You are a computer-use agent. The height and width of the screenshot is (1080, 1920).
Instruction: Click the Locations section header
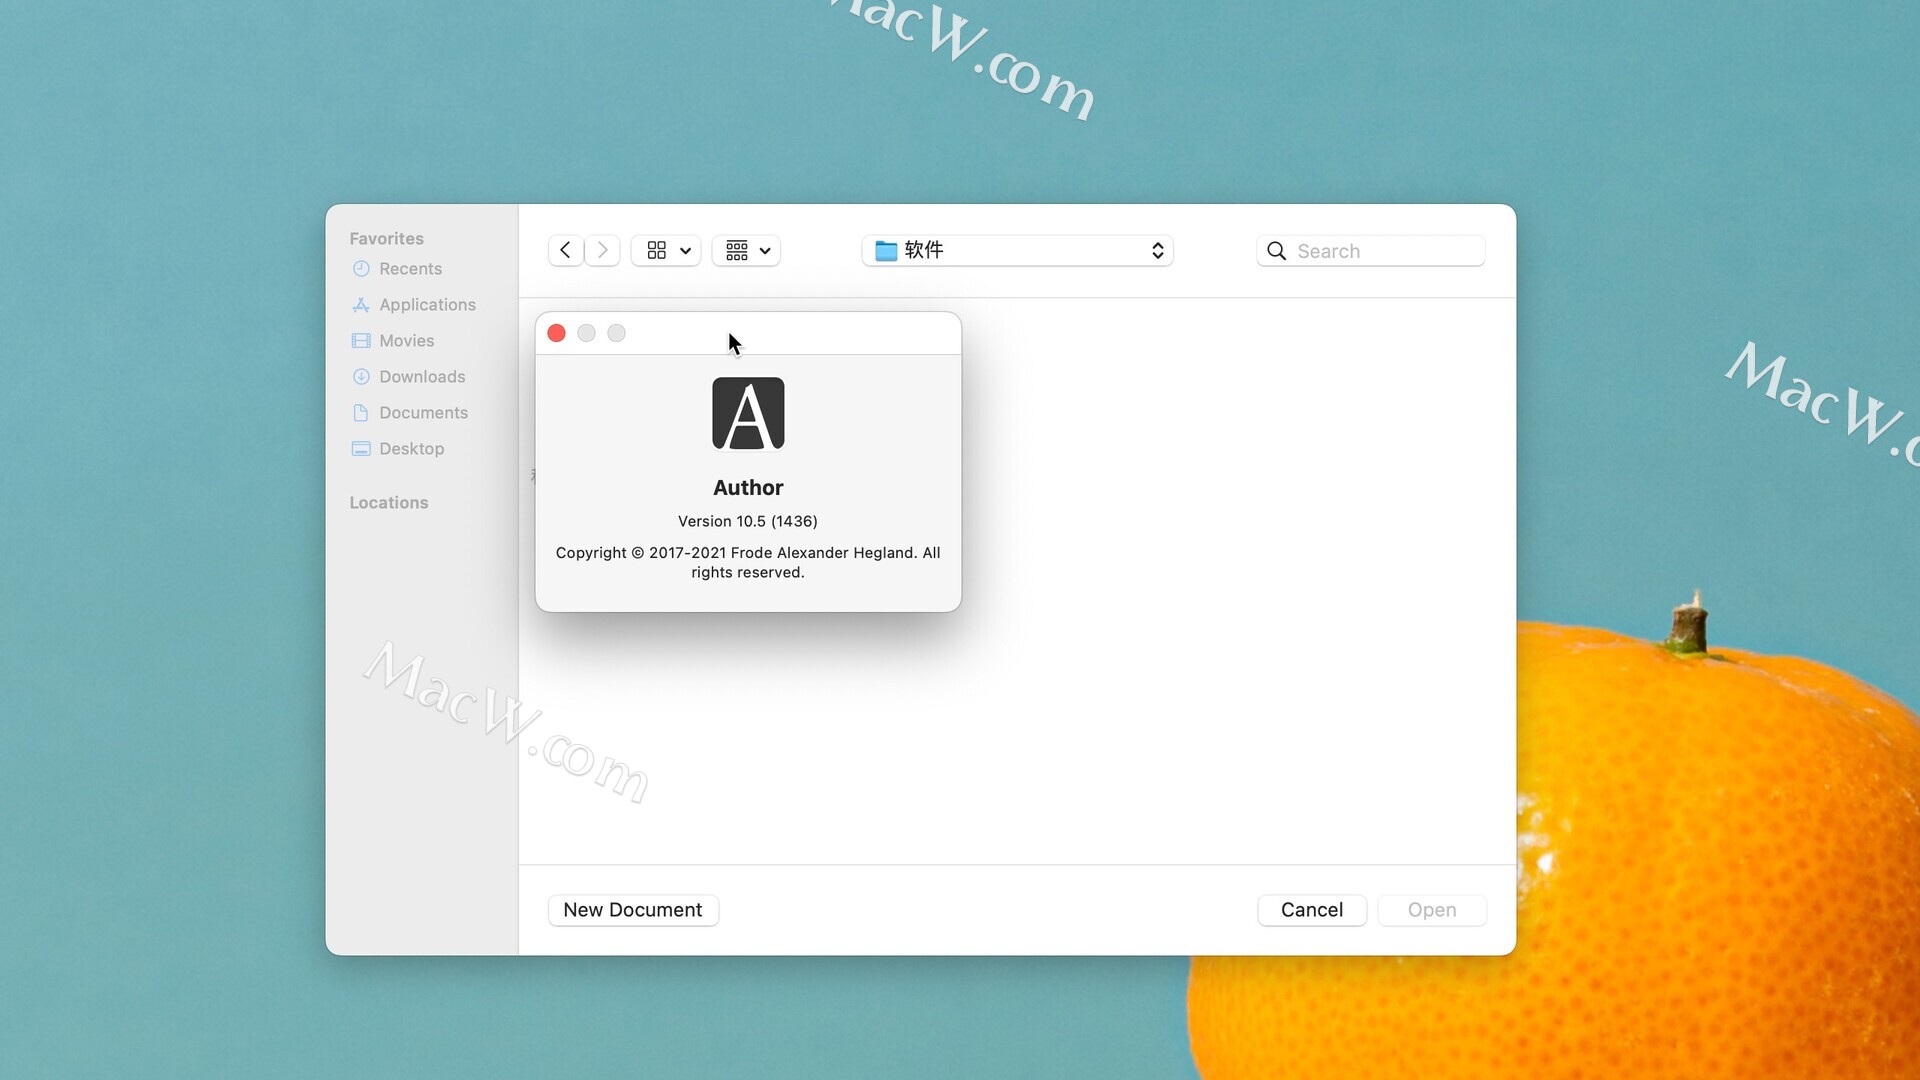coord(389,503)
